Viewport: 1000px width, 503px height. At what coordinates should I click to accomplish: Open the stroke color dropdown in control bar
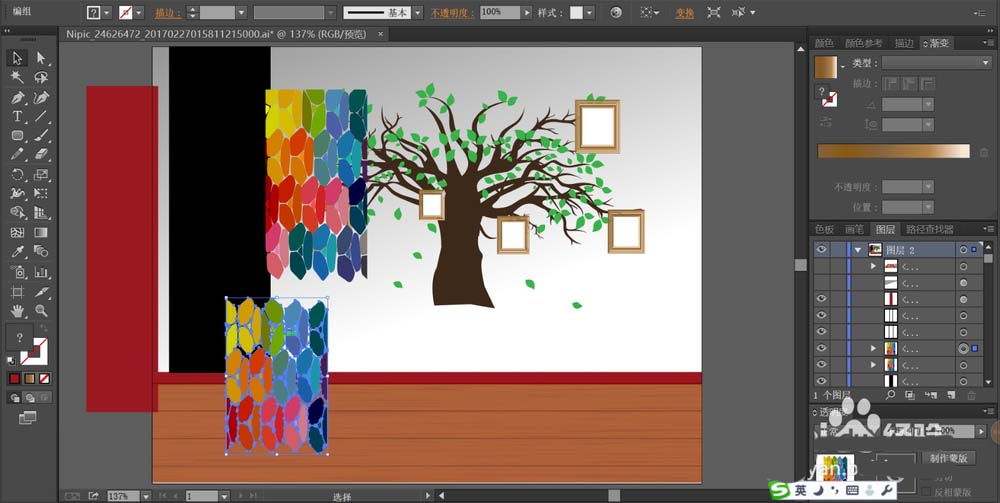(139, 13)
